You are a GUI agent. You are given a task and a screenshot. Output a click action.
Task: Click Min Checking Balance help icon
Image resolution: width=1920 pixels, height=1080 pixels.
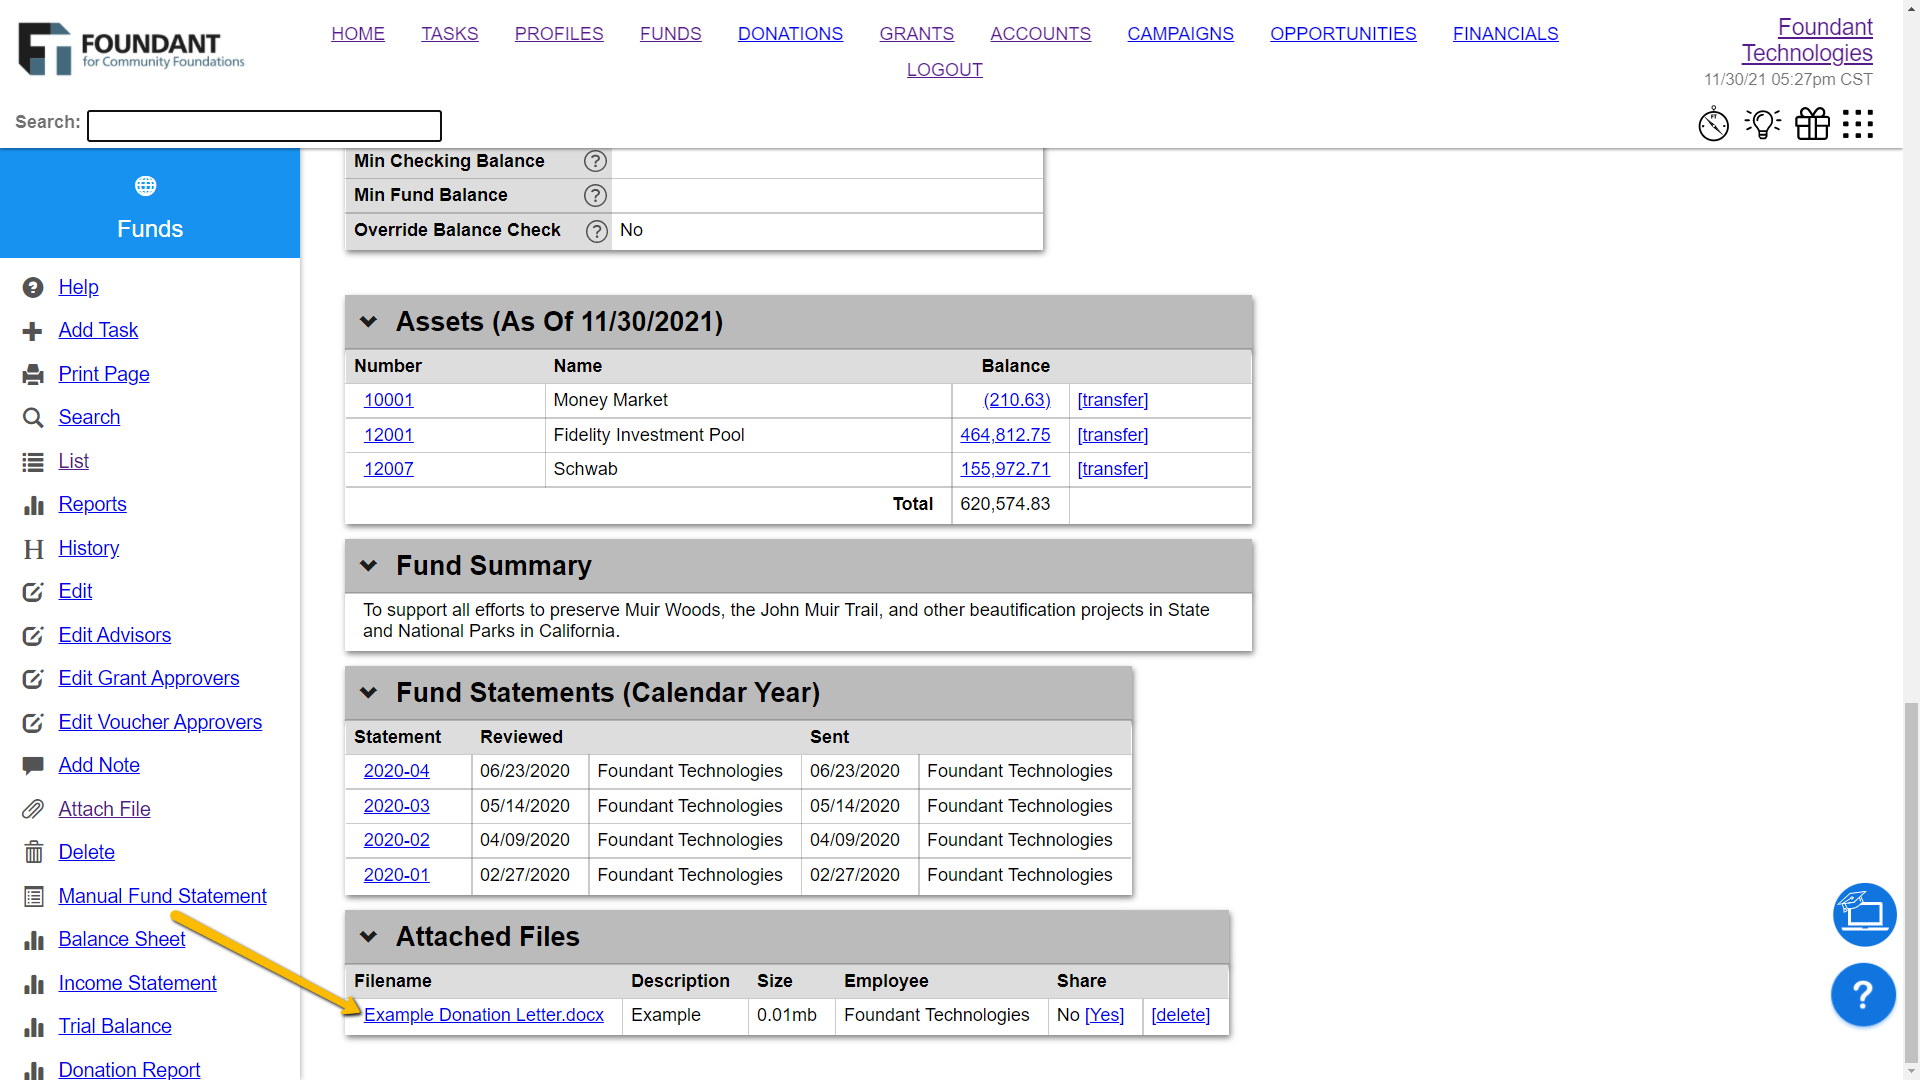[x=595, y=161]
